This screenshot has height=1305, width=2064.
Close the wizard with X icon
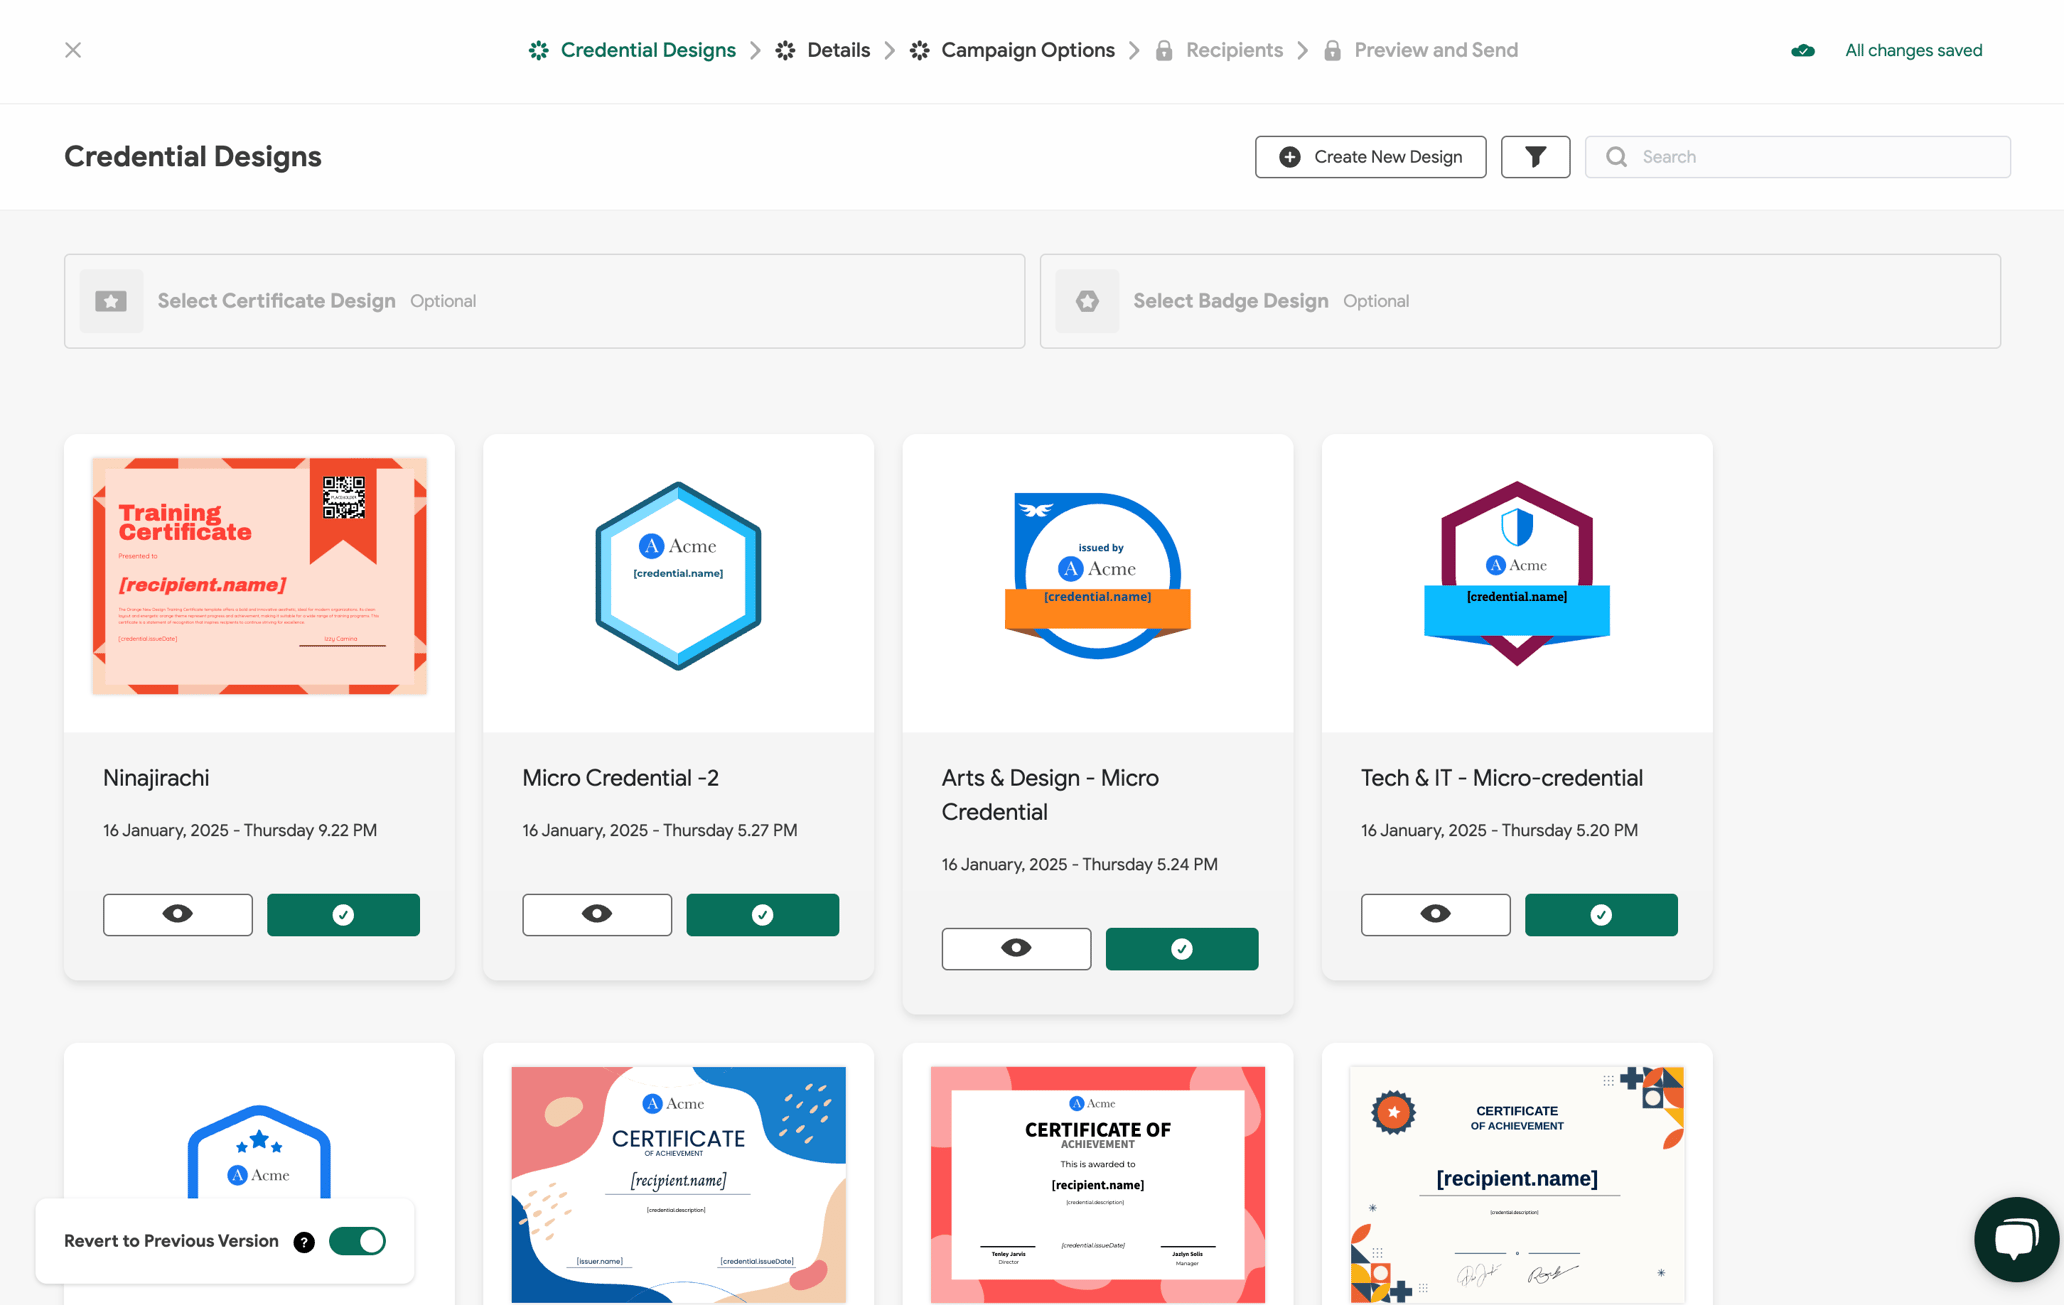point(73,50)
